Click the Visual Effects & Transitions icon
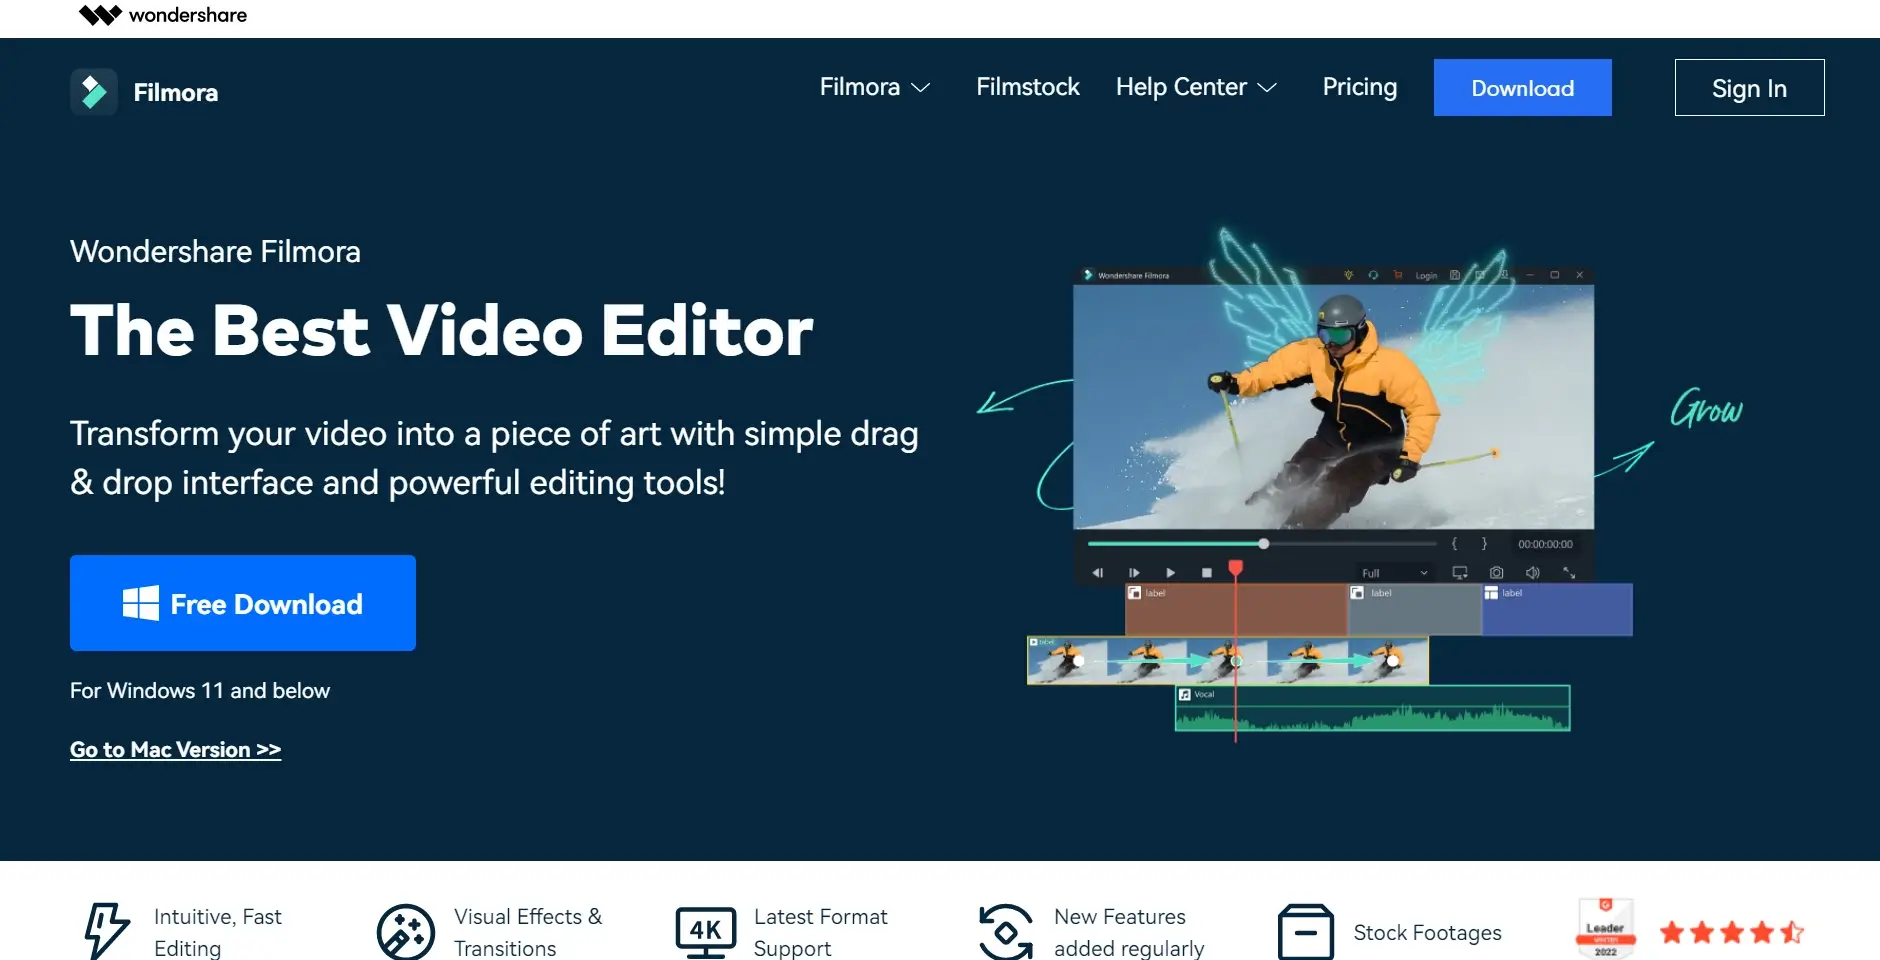This screenshot has height=960, width=1880. [406, 932]
